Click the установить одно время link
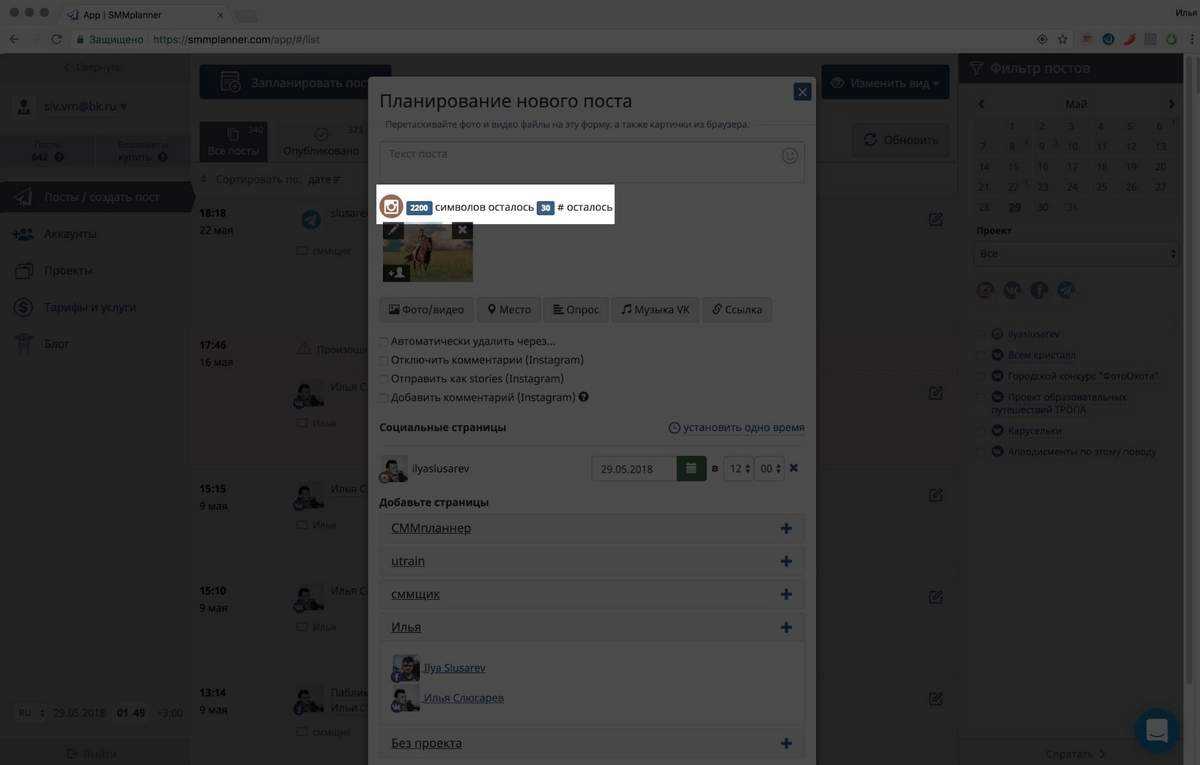The height and width of the screenshot is (765, 1200). (x=736, y=428)
